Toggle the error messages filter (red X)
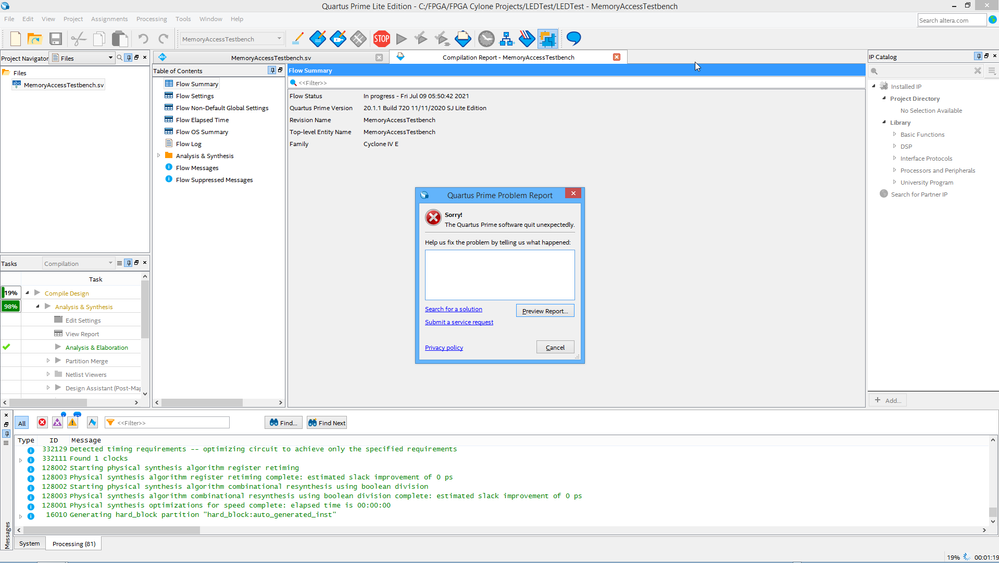This screenshot has width=999, height=563. [42, 423]
